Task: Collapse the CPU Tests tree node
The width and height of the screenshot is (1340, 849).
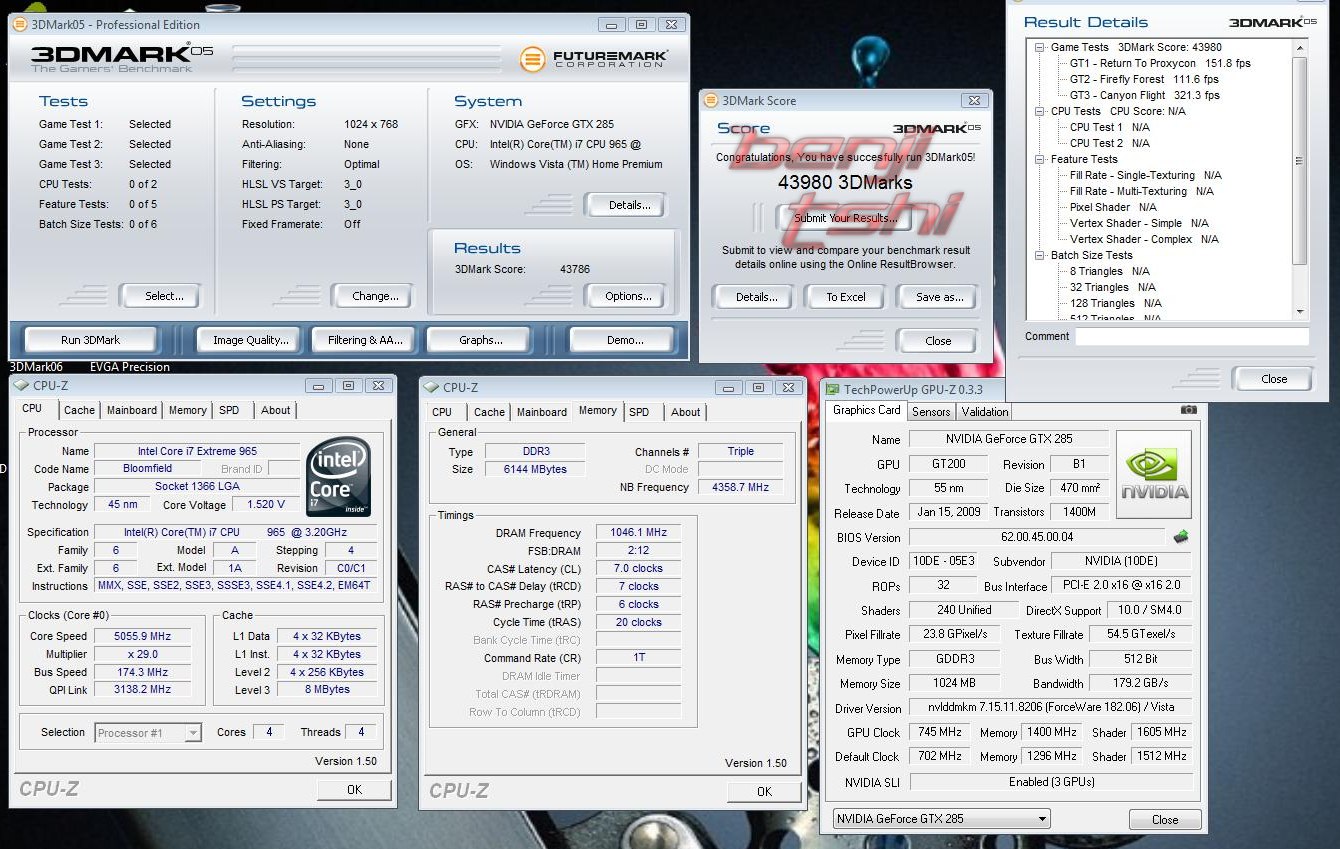Action: click(1041, 111)
